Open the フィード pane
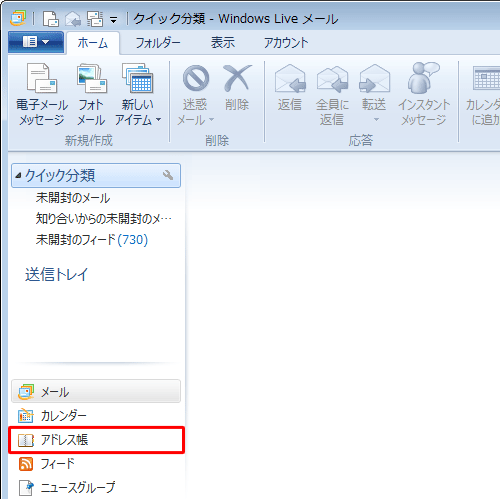500x499 pixels. [x=96, y=464]
